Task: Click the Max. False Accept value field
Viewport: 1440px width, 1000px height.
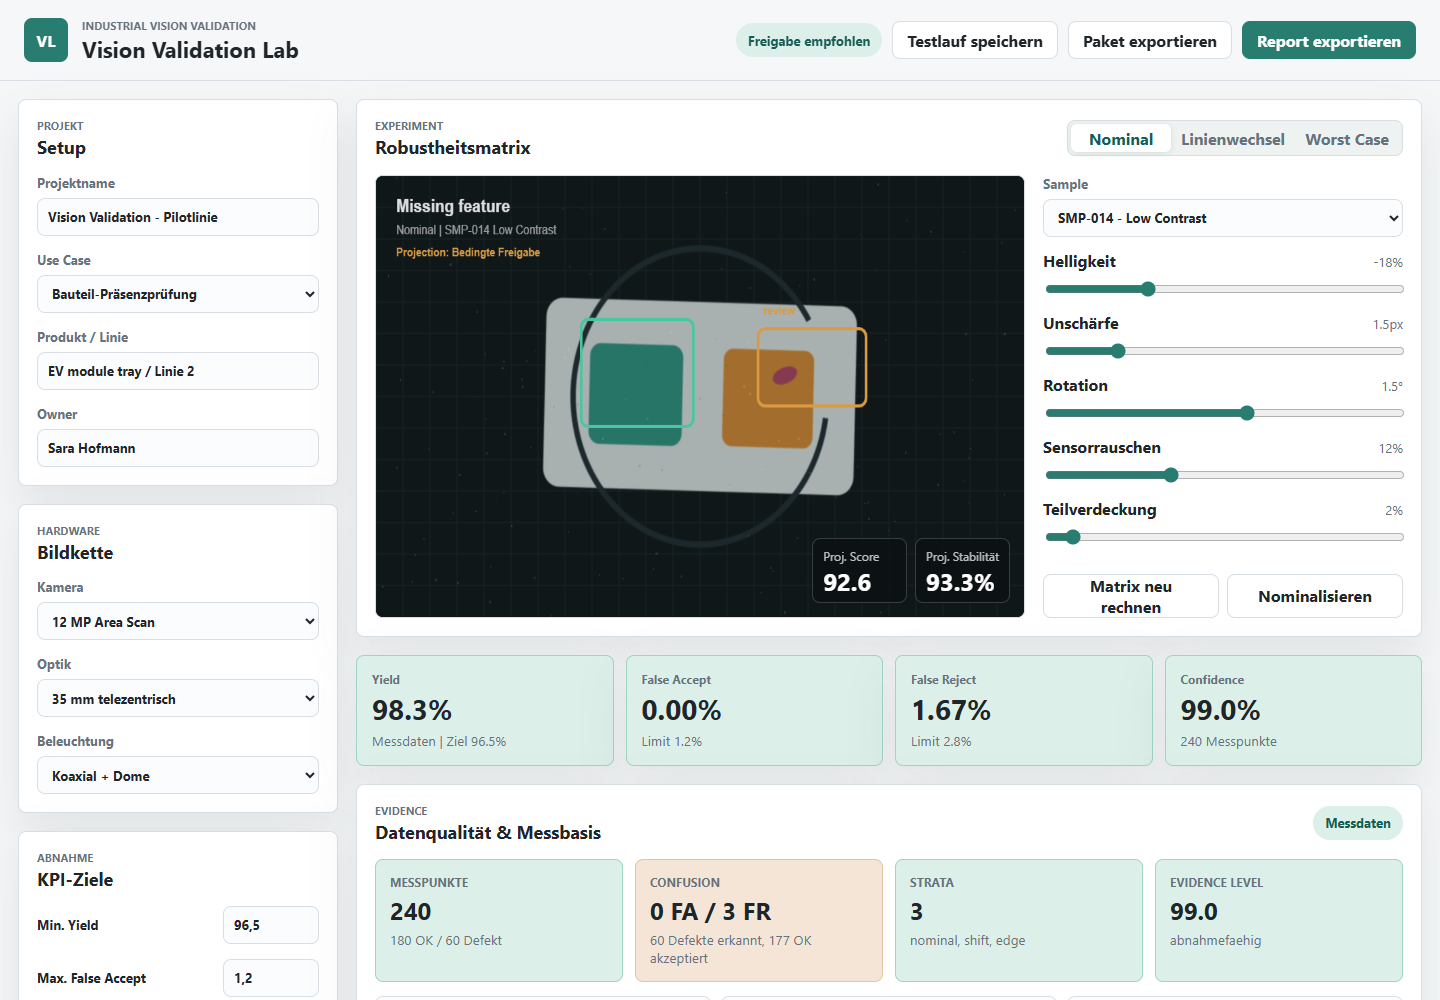Action: pyautogui.click(x=271, y=978)
